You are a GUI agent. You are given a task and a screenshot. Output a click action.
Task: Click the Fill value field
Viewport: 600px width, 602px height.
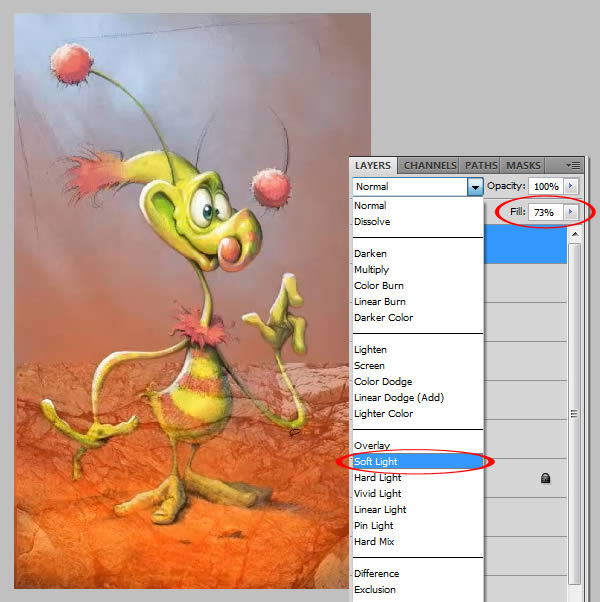coord(545,212)
